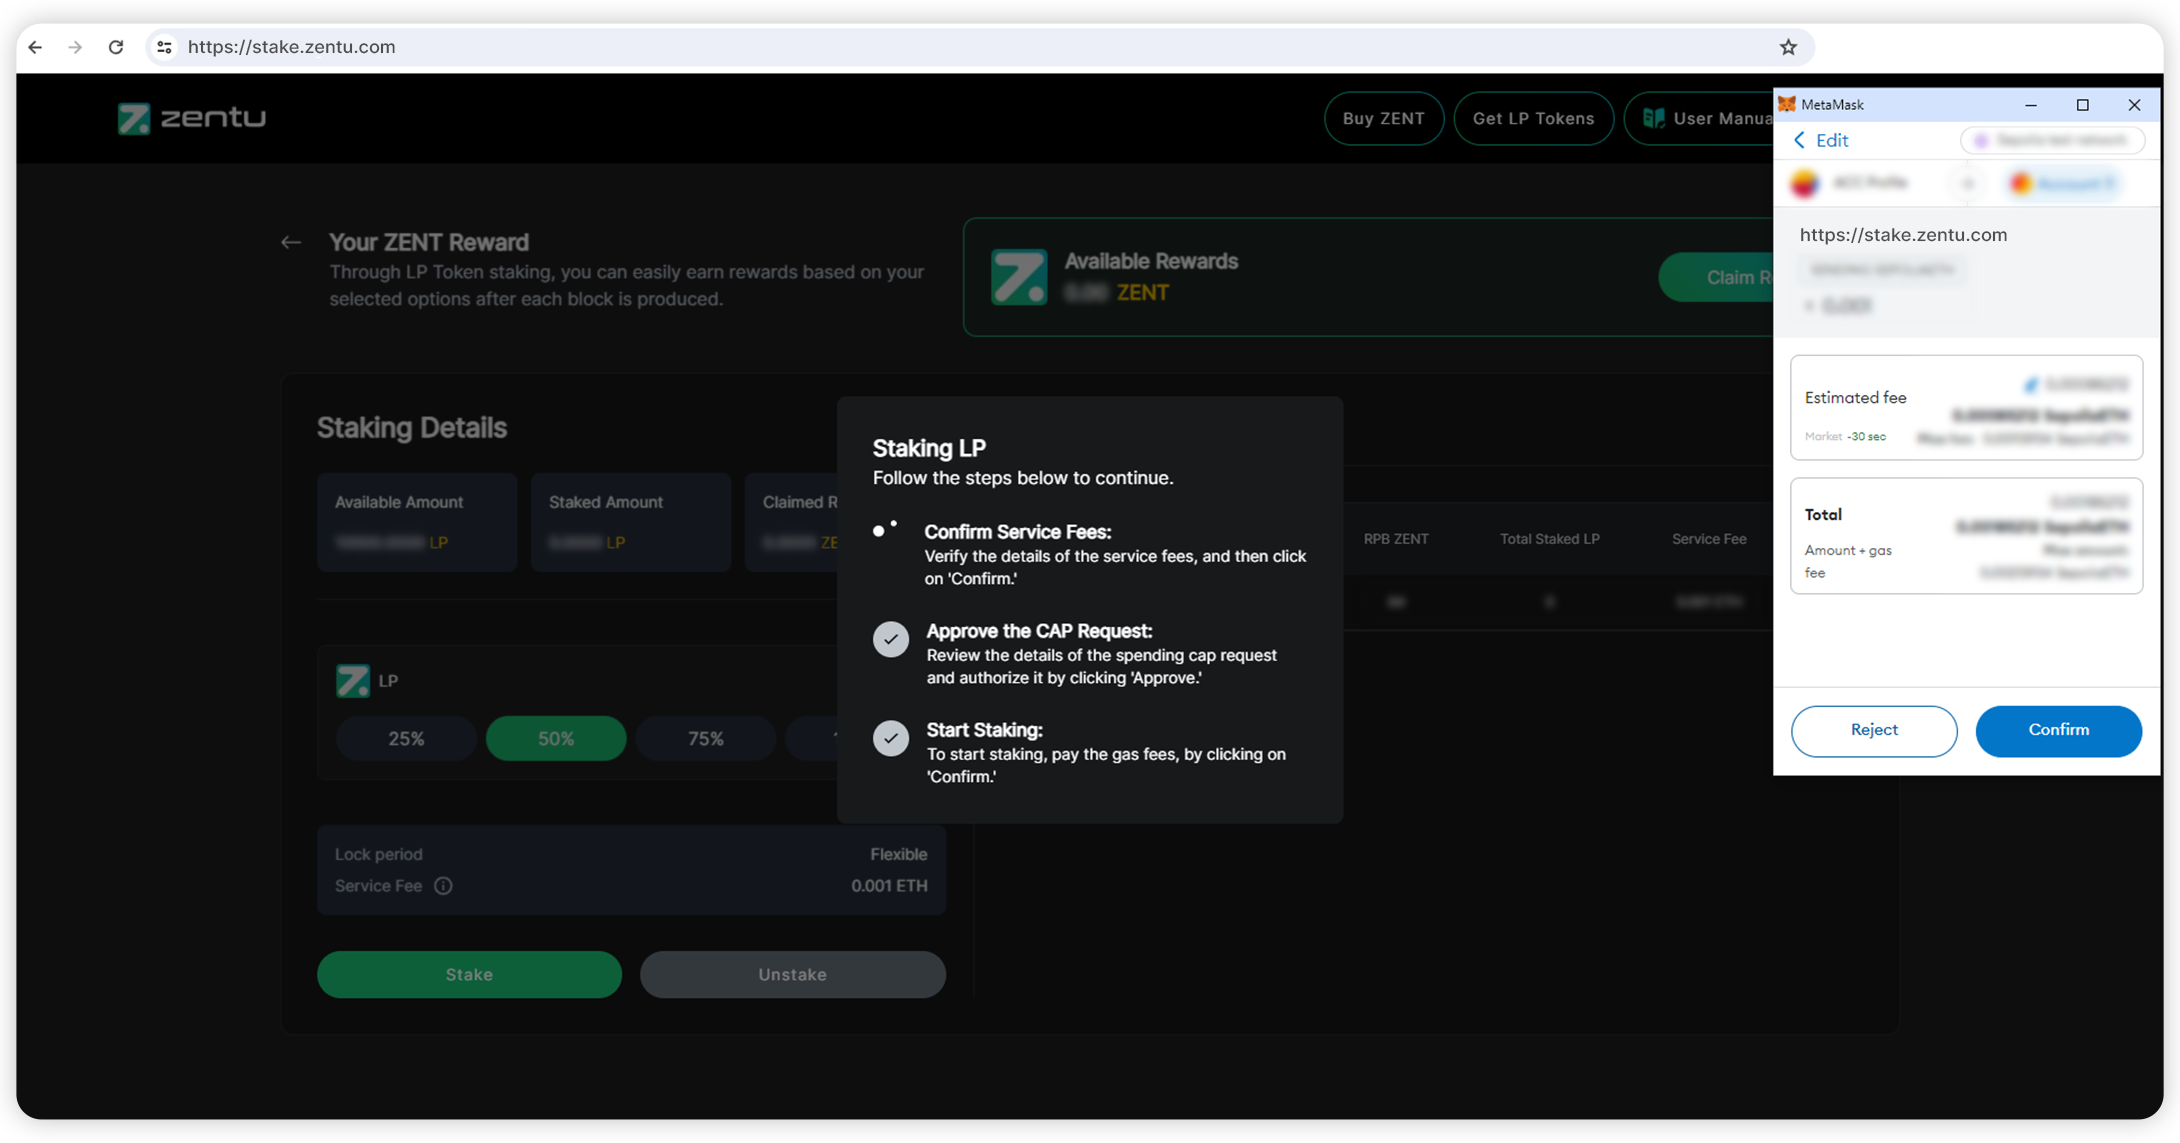The height and width of the screenshot is (1143, 2180).
Task: Open the MetaMask network selector pill
Action: 2052,141
